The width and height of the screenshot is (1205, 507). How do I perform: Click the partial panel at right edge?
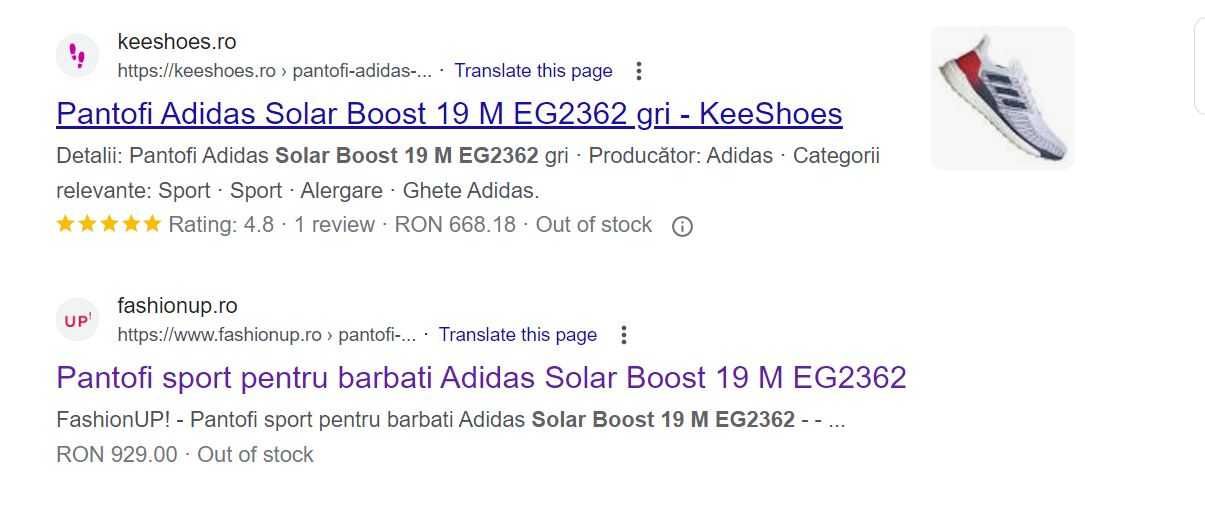coord(1200,66)
